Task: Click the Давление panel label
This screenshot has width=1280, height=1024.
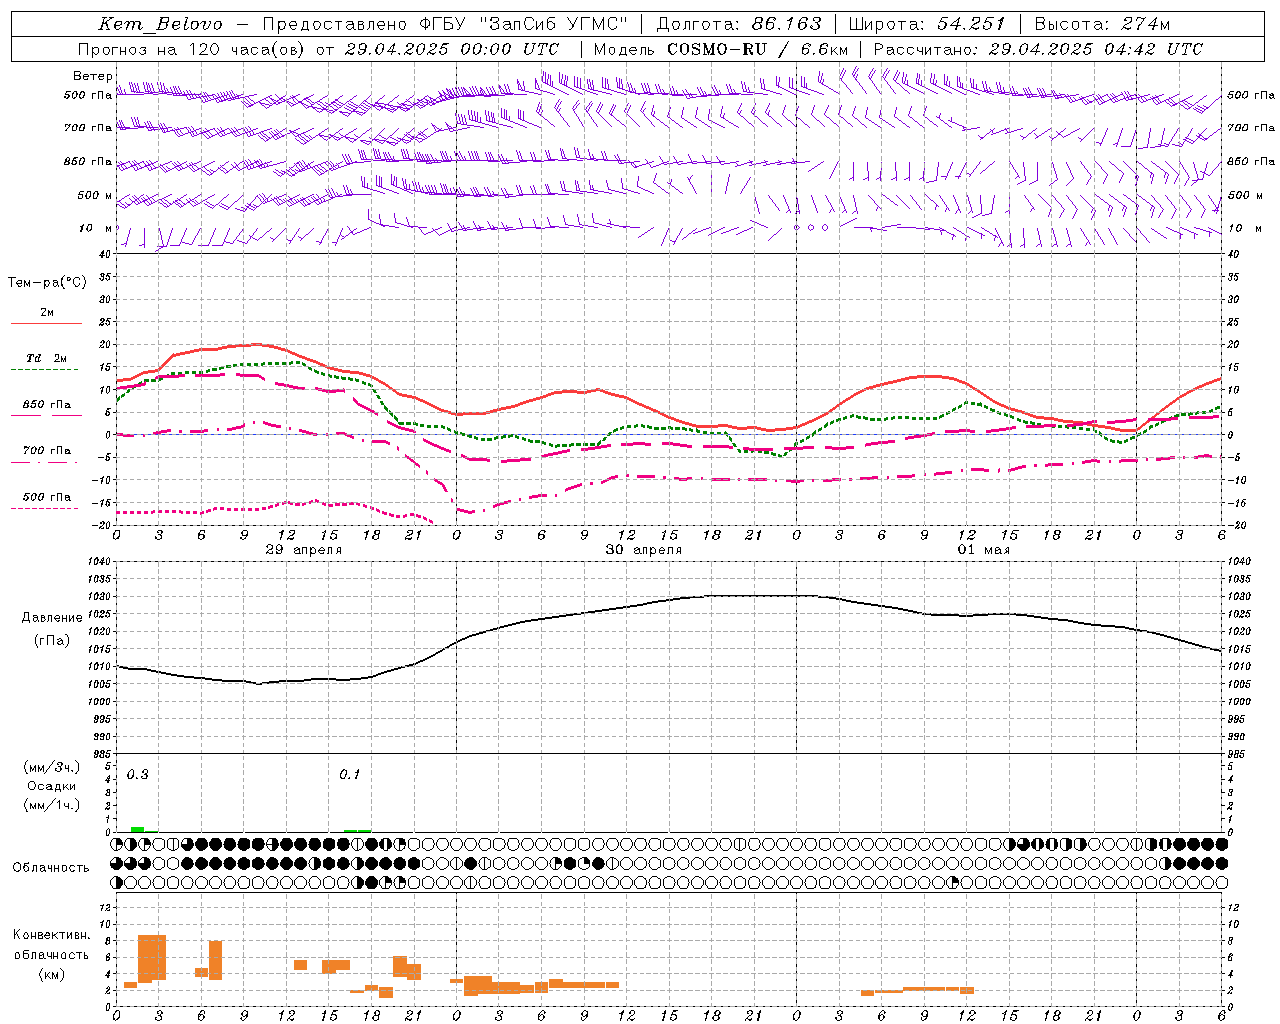Action: (52, 618)
